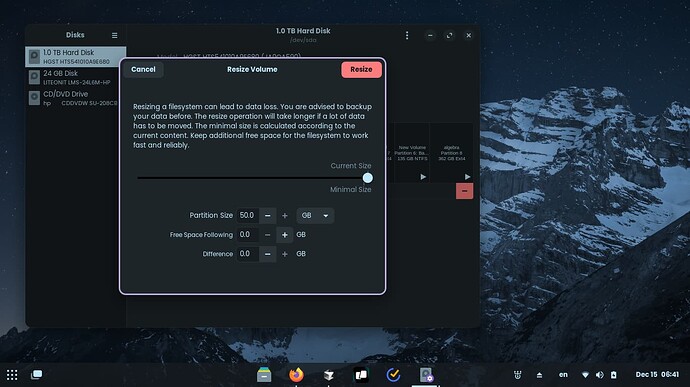The width and height of the screenshot is (690, 387).
Task: Click the Cancel button
Action: point(143,69)
